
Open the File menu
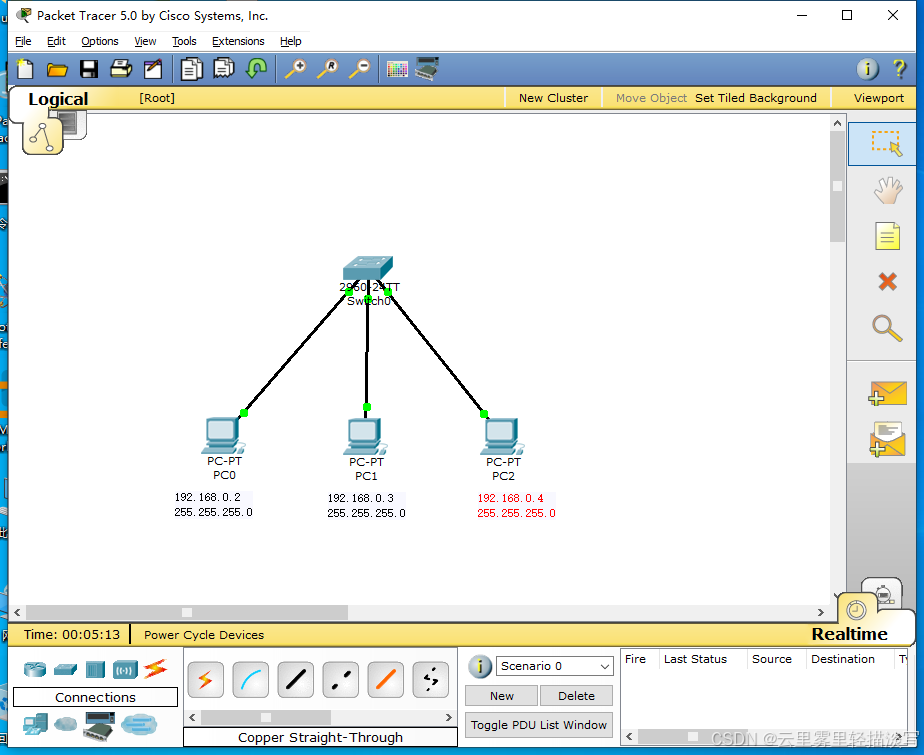pos(23,41)
